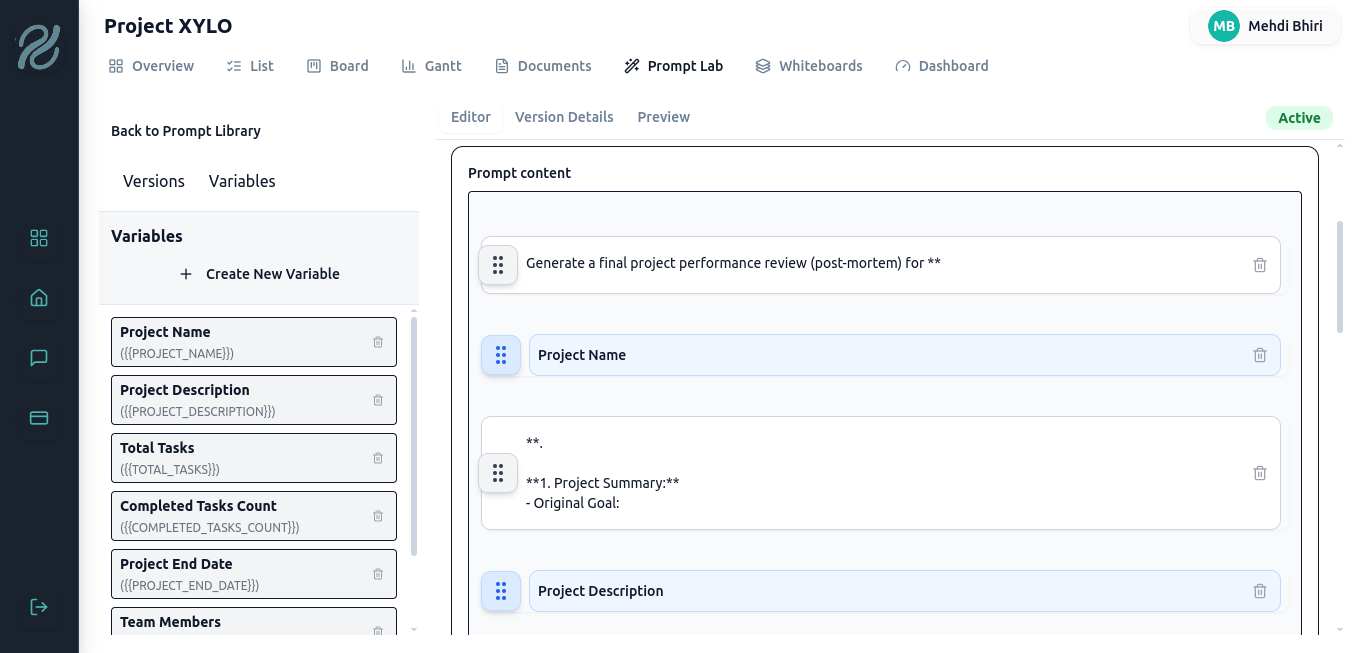Remove the Completed Tasks Count variable
The height and width of the screenshot is (653, 1364).
(378, 516)
